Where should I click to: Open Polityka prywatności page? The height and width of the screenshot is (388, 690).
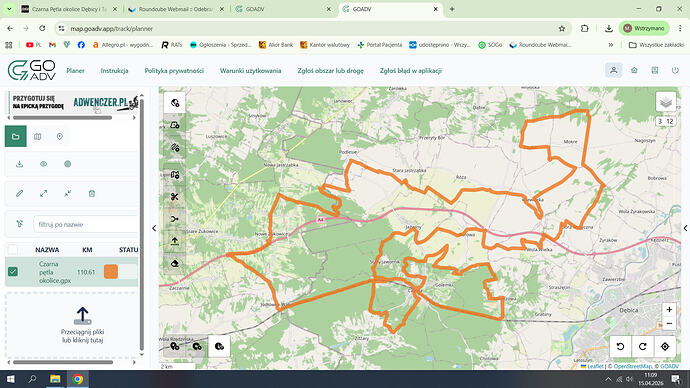pyautogui.click(x=174, y=70)
